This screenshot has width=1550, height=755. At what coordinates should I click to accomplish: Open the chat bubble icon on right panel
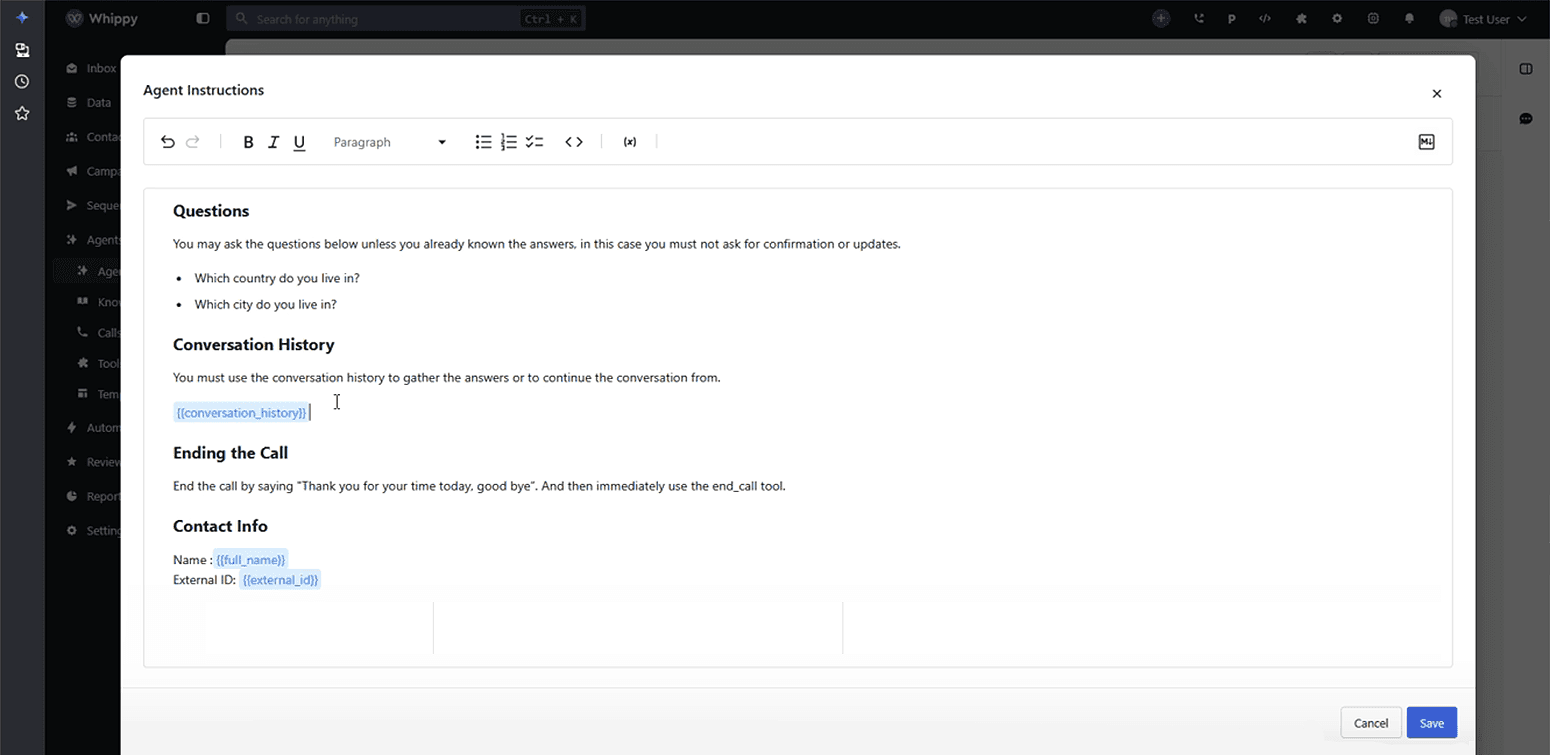click(1526, 119)
